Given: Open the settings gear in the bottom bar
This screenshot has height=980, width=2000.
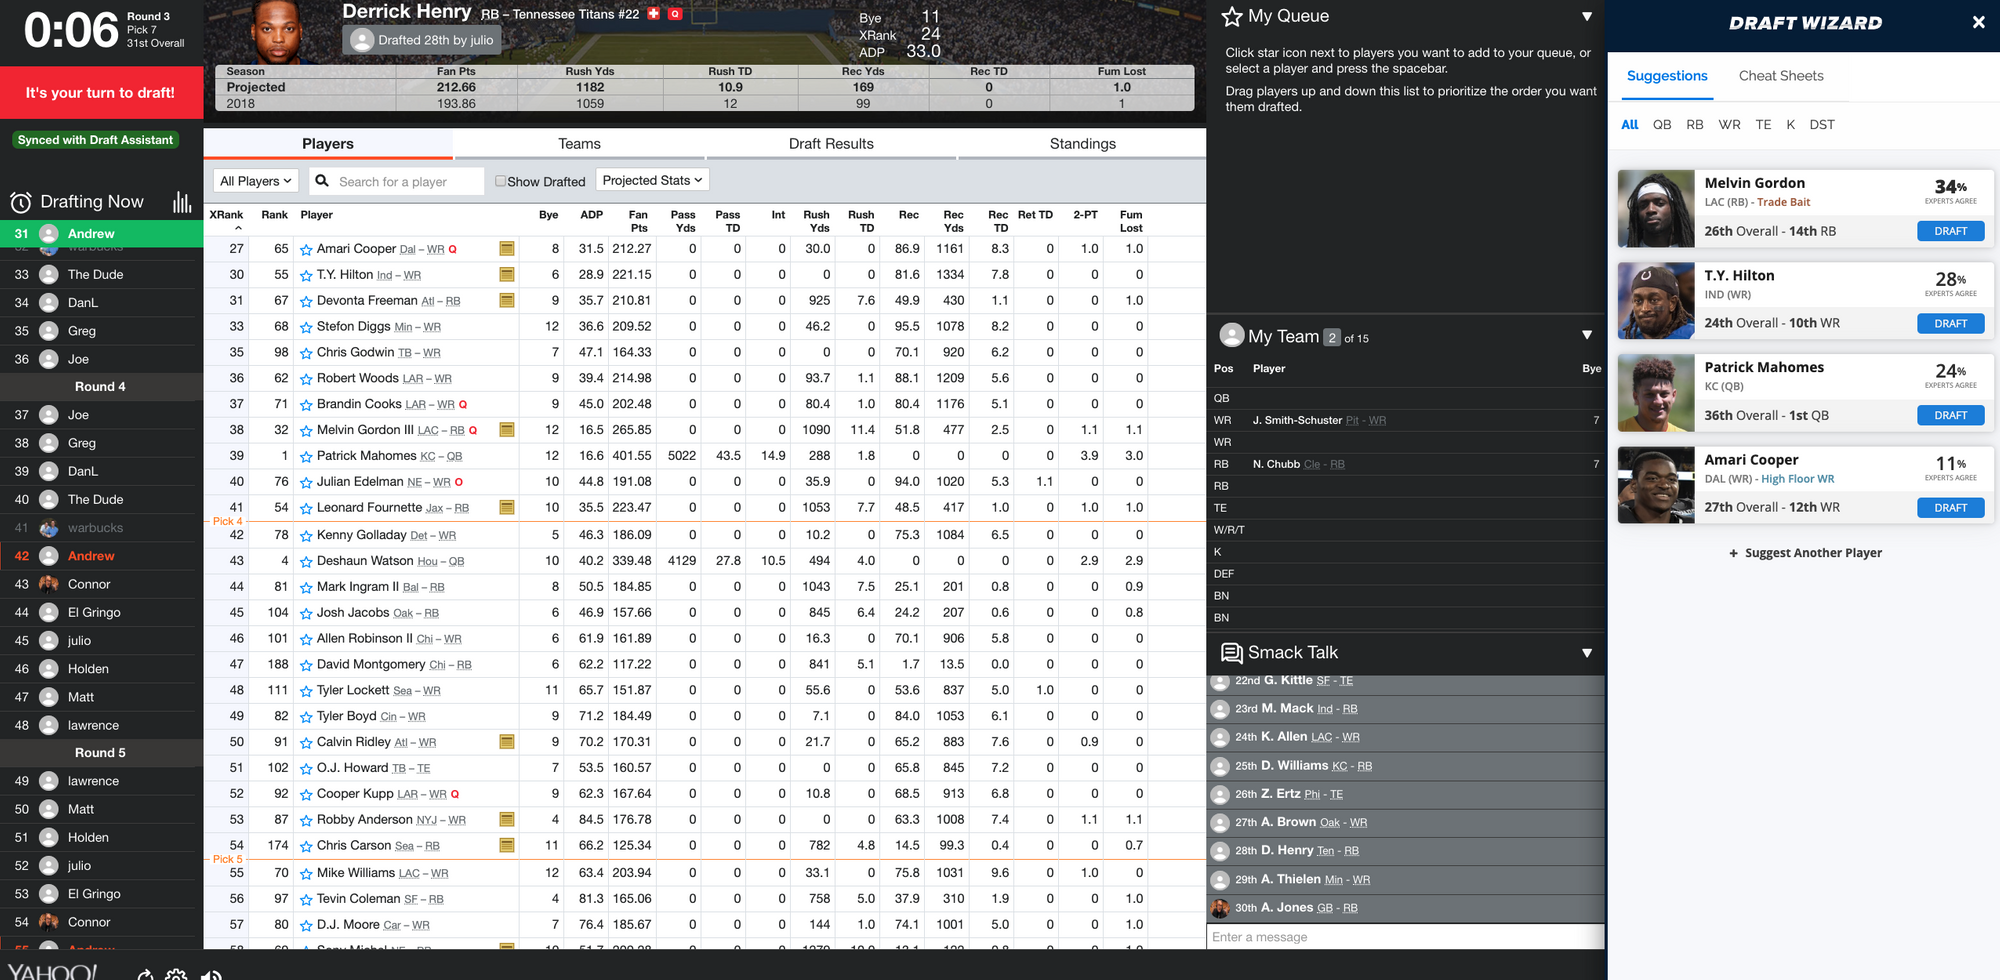Looking at the screenshot, I should pos(176,975).
